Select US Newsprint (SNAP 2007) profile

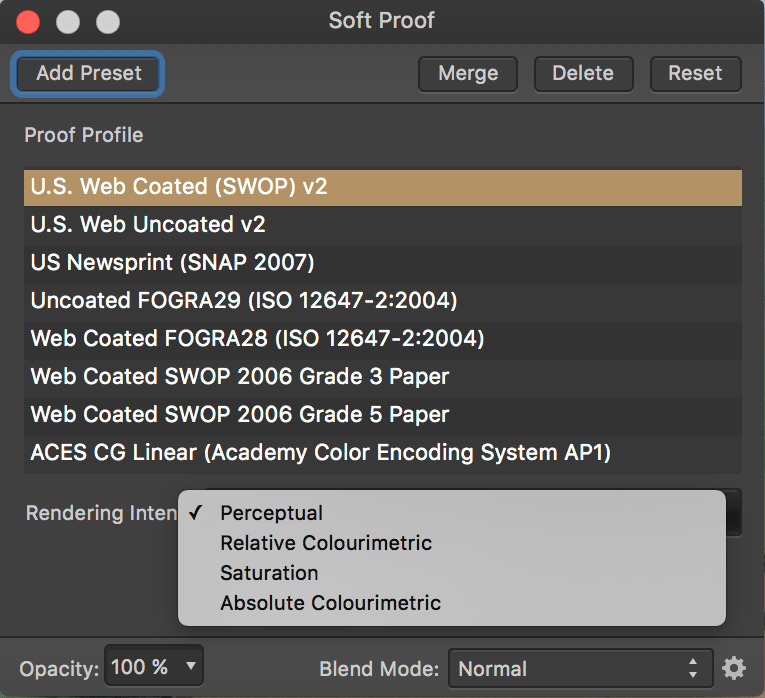pyautogui.click(x=382, y=263)
